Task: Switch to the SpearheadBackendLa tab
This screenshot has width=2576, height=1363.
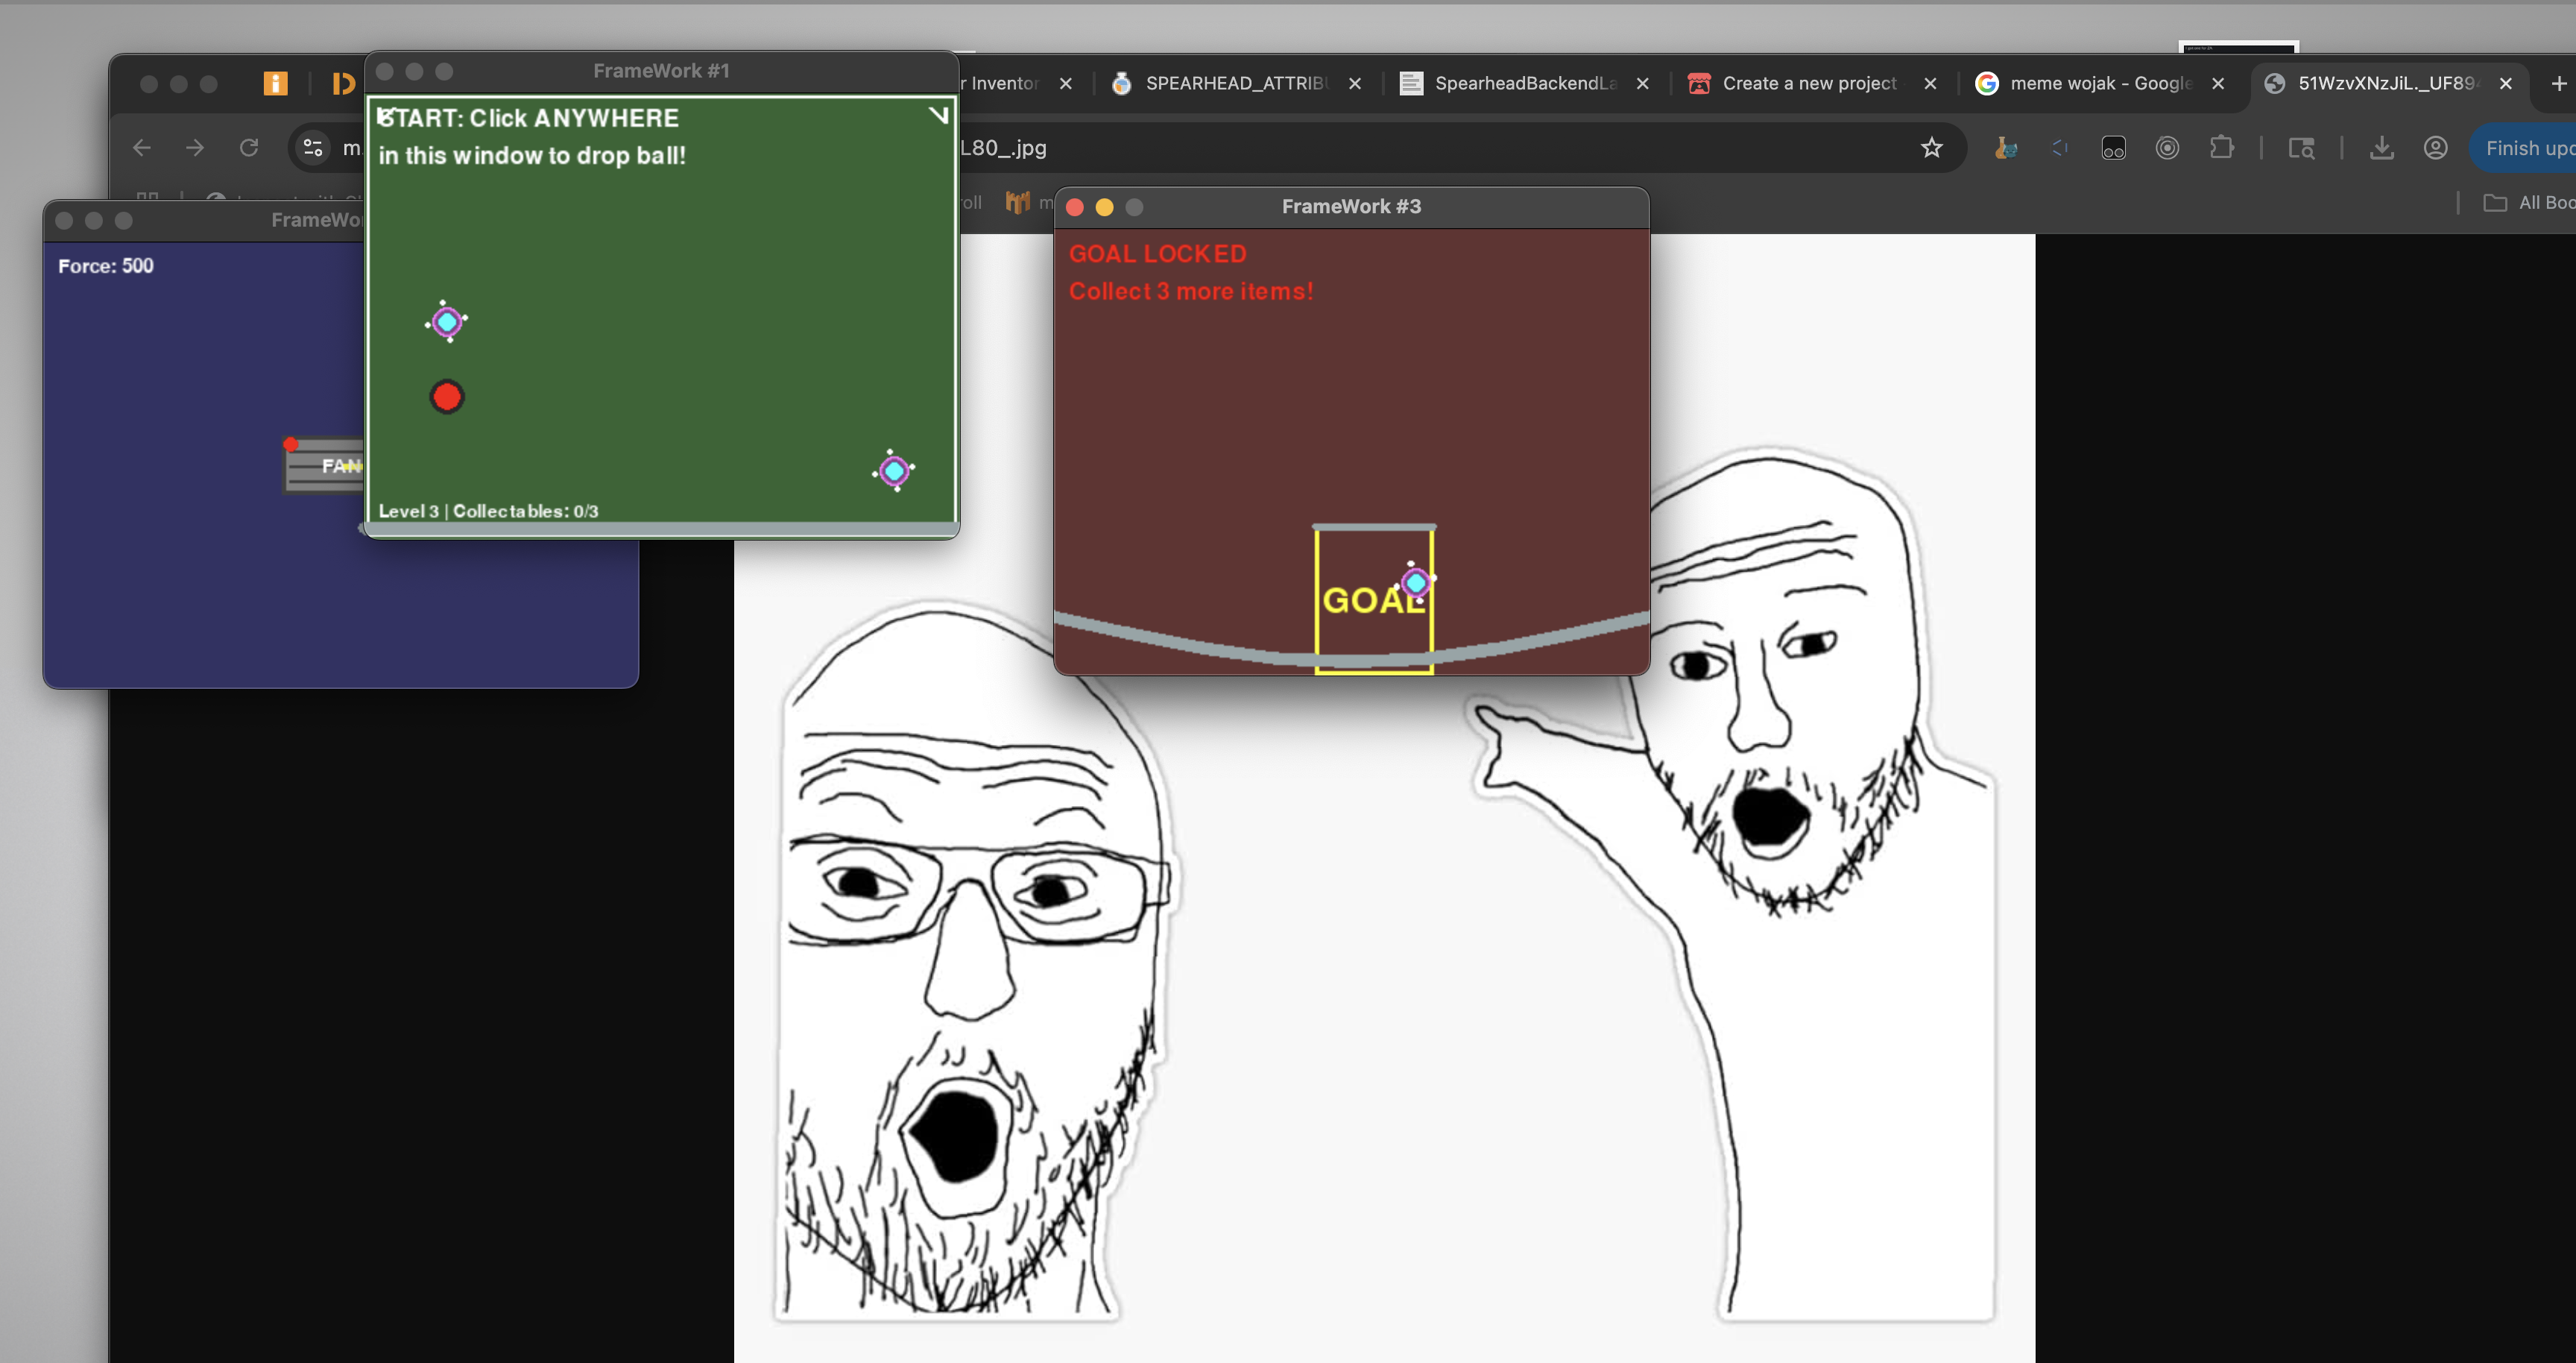Action: point(1525,83)
